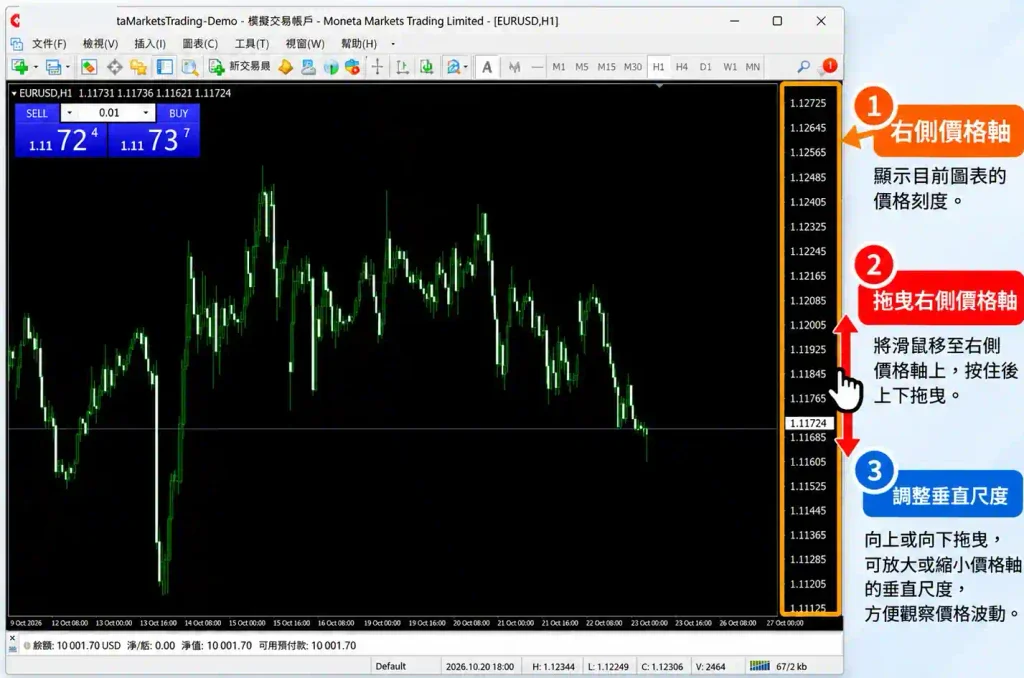Open the indicators list dropdown arrow in toolbar
Screen dimensions: 1024x678
[466, 67]
